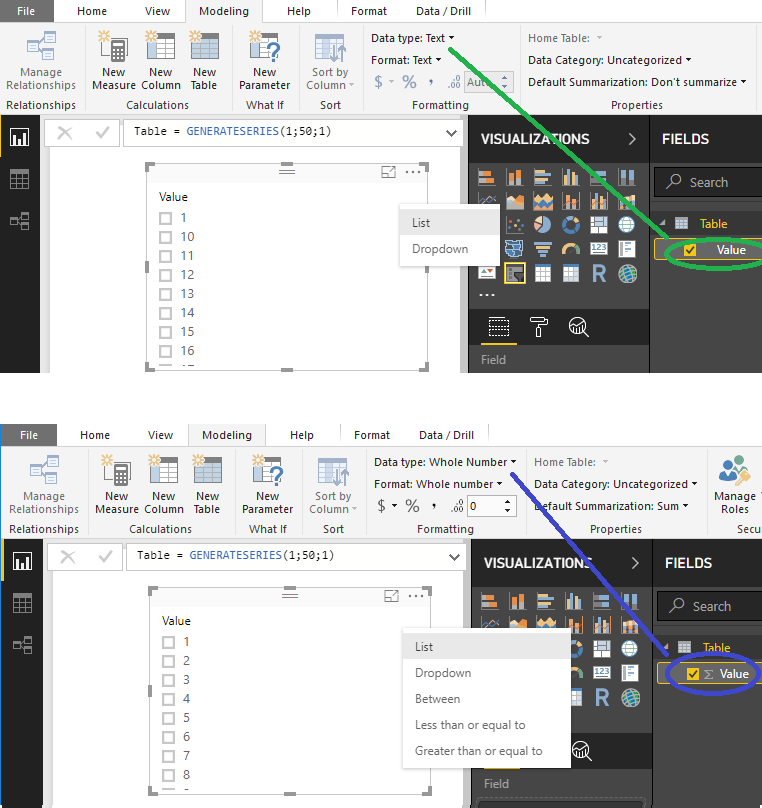The height and width of the screenshot is (808, 762).
Task: Open the Data type: Whole Number dropdown
Action: pyautogui.click(x=445, y=462)
